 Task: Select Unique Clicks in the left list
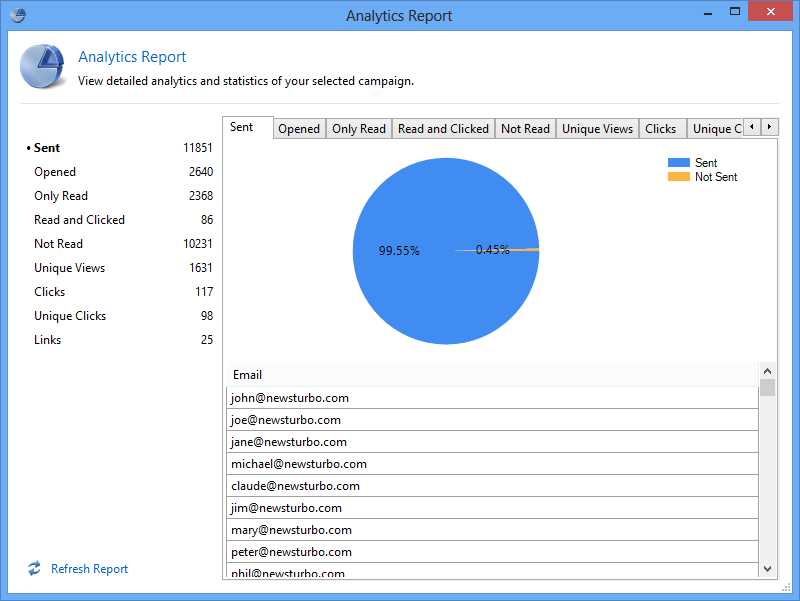(x=70, y=316)
